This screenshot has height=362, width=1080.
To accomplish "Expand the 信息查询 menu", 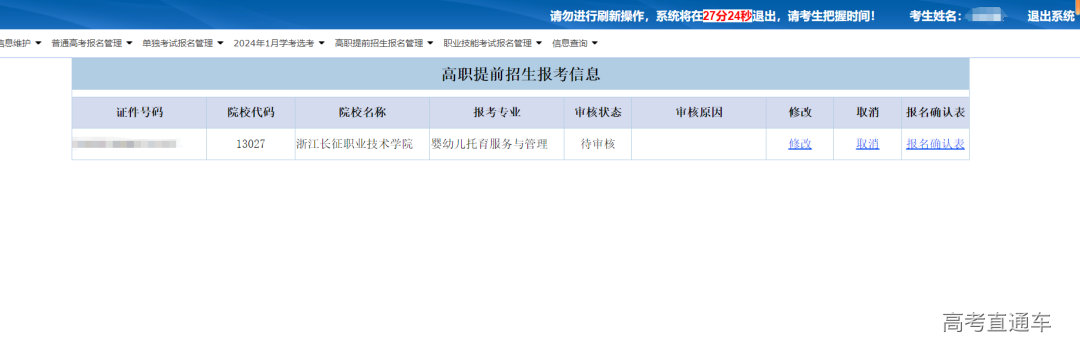I will (574, 43).
